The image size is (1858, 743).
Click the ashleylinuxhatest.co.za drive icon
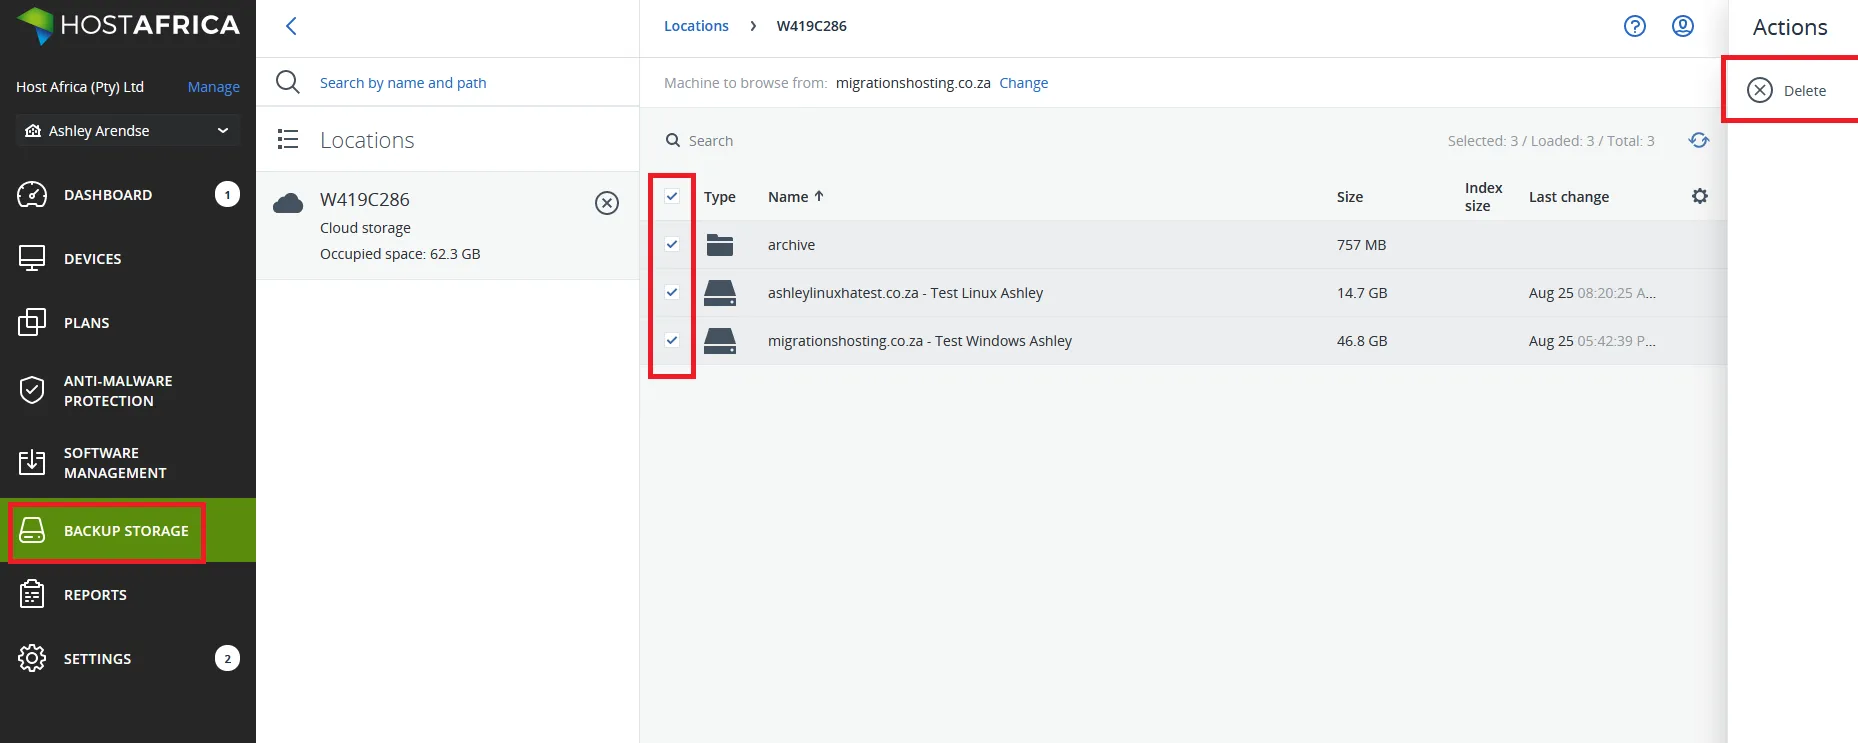[x=720, y=293]
